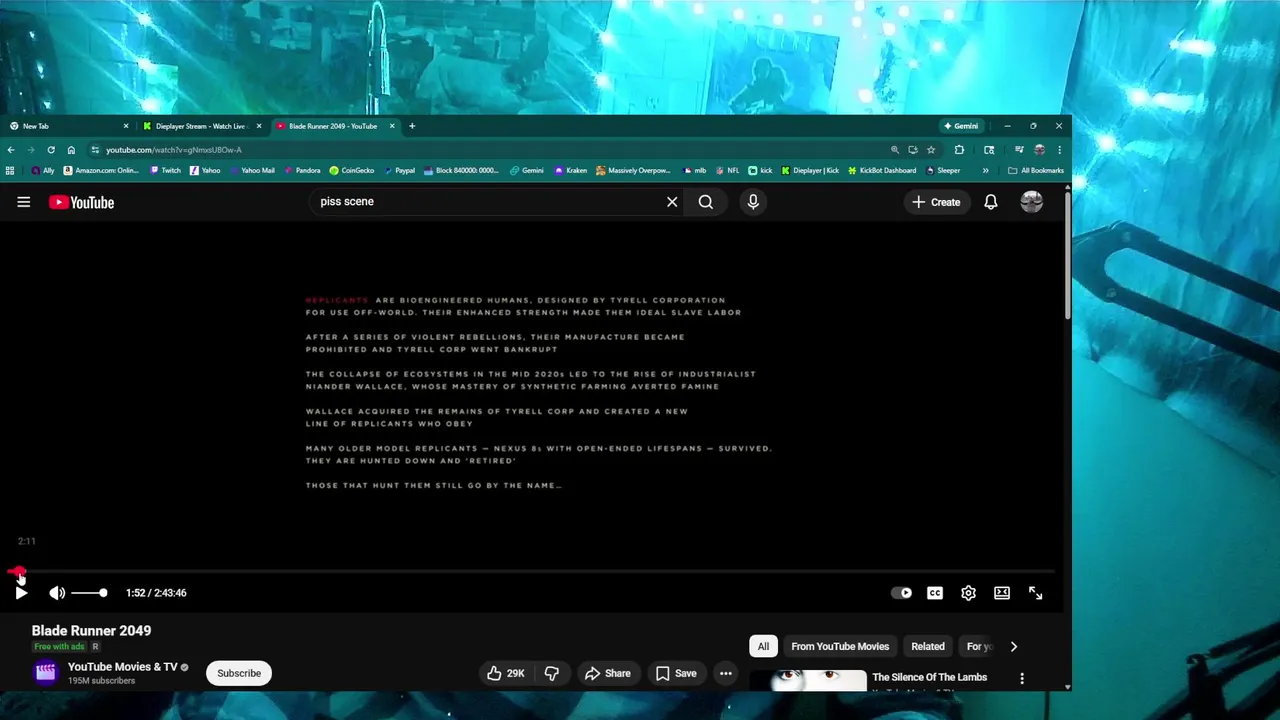
Task: Open the Pandora bookmark
Action: coord(301,171)
